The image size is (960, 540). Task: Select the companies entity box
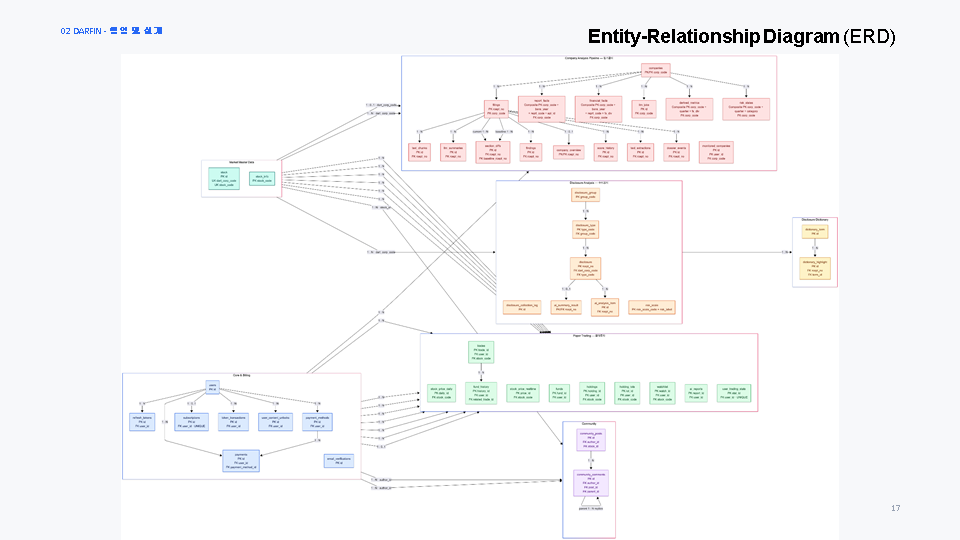coord(655,70)
